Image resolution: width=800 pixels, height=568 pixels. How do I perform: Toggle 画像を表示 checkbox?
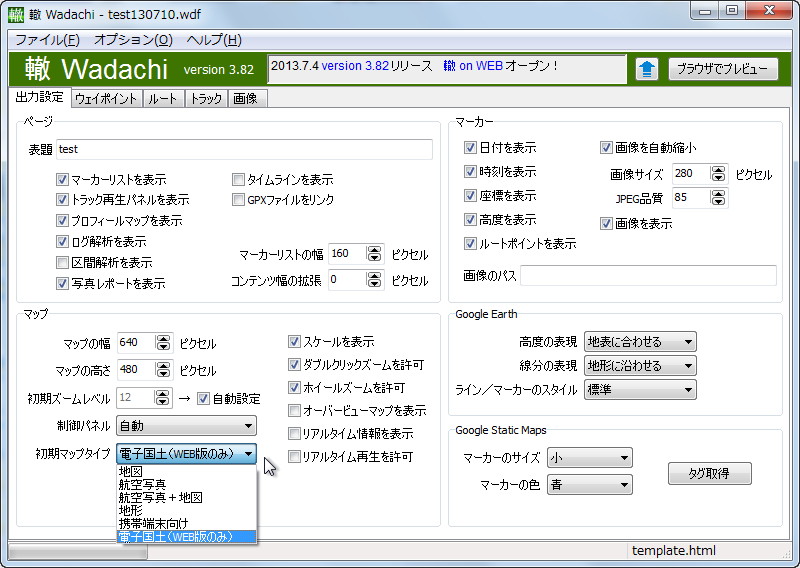tap(606, 223)
